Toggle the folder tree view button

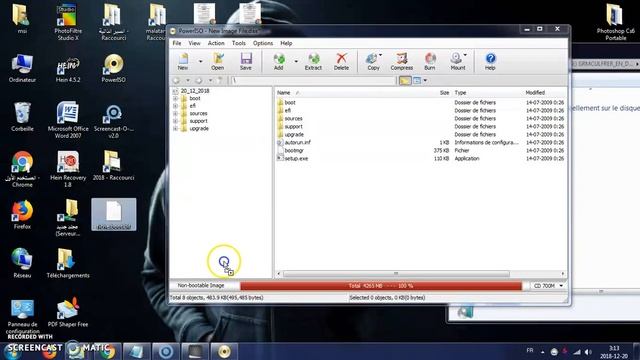coord(404,81)
